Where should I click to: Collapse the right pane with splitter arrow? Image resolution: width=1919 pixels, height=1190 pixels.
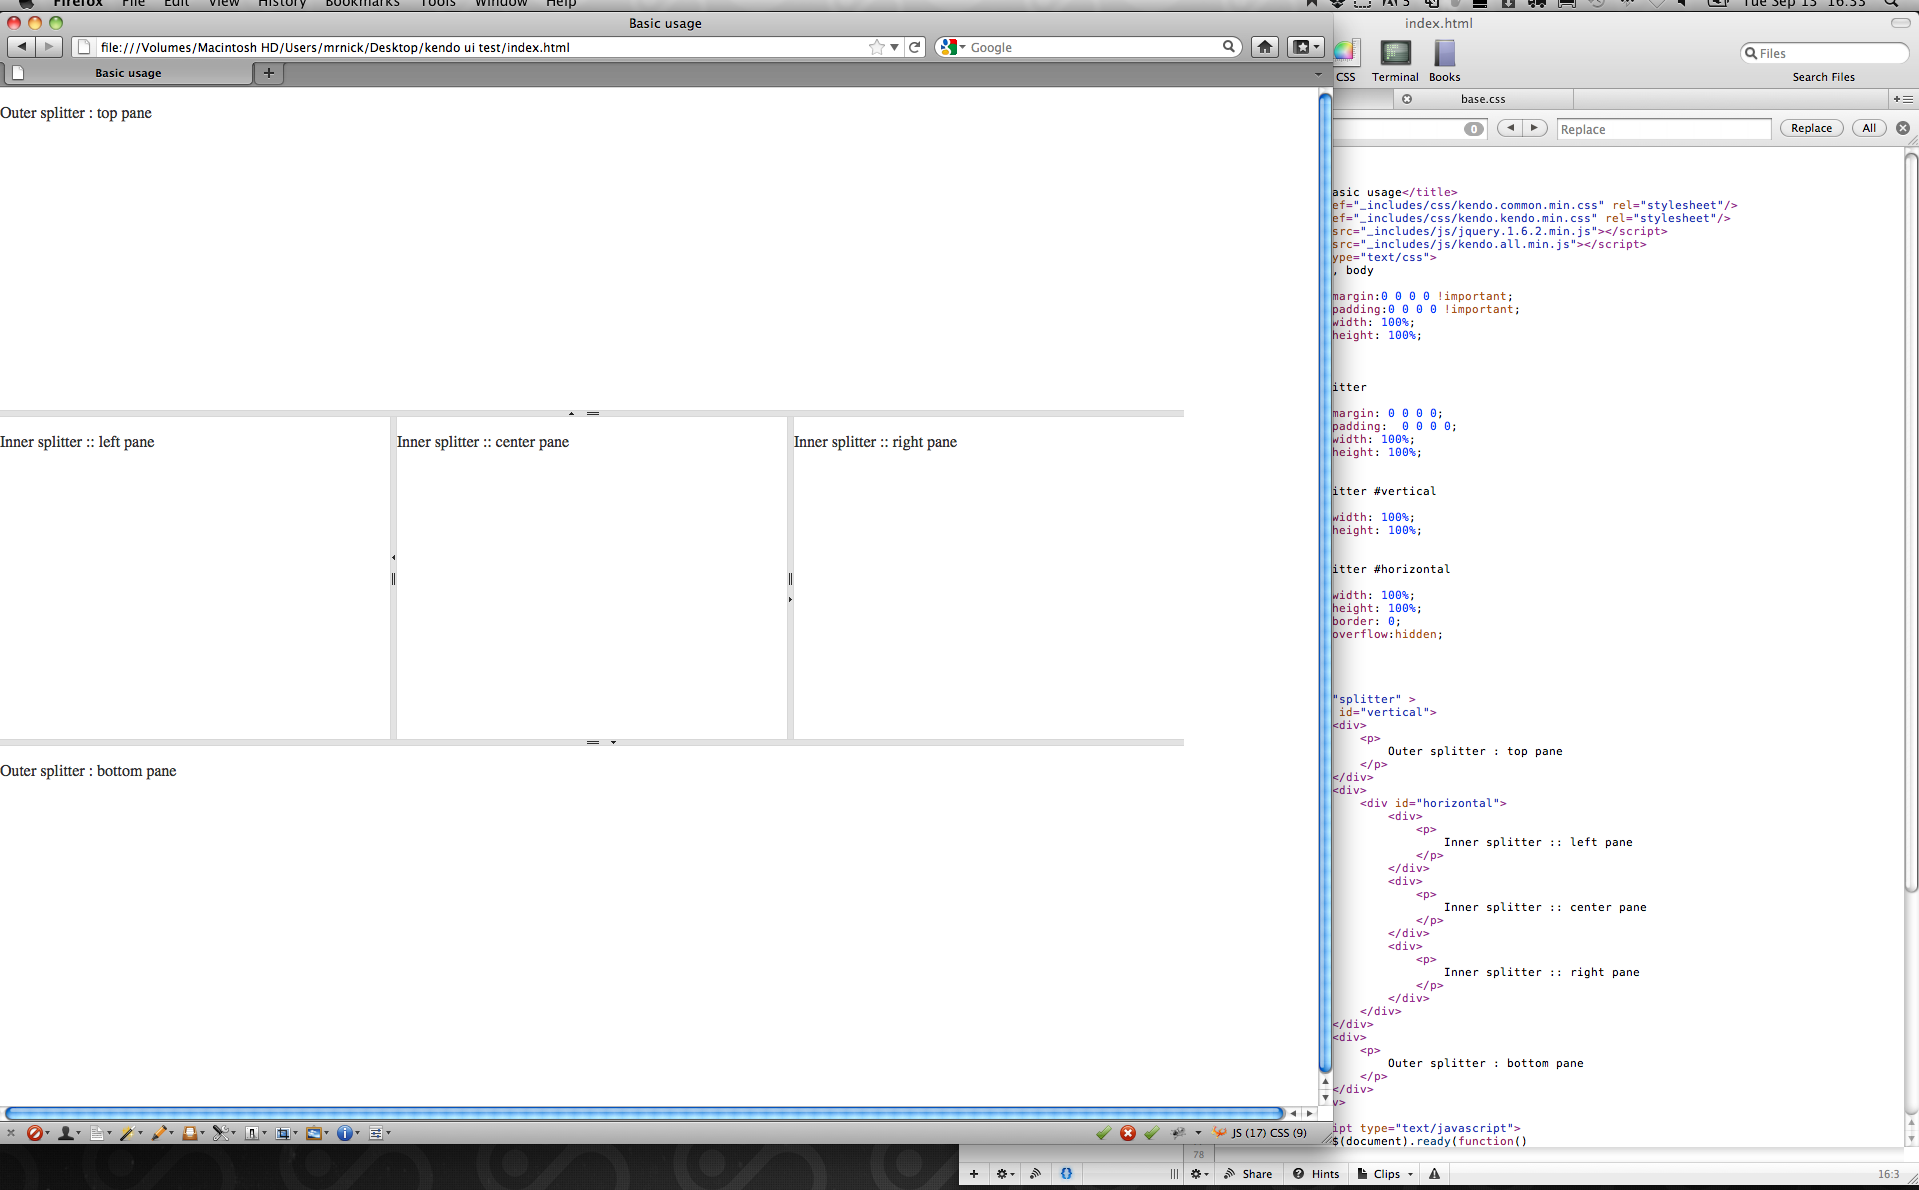pyautogui.click(x=790, y=599)
